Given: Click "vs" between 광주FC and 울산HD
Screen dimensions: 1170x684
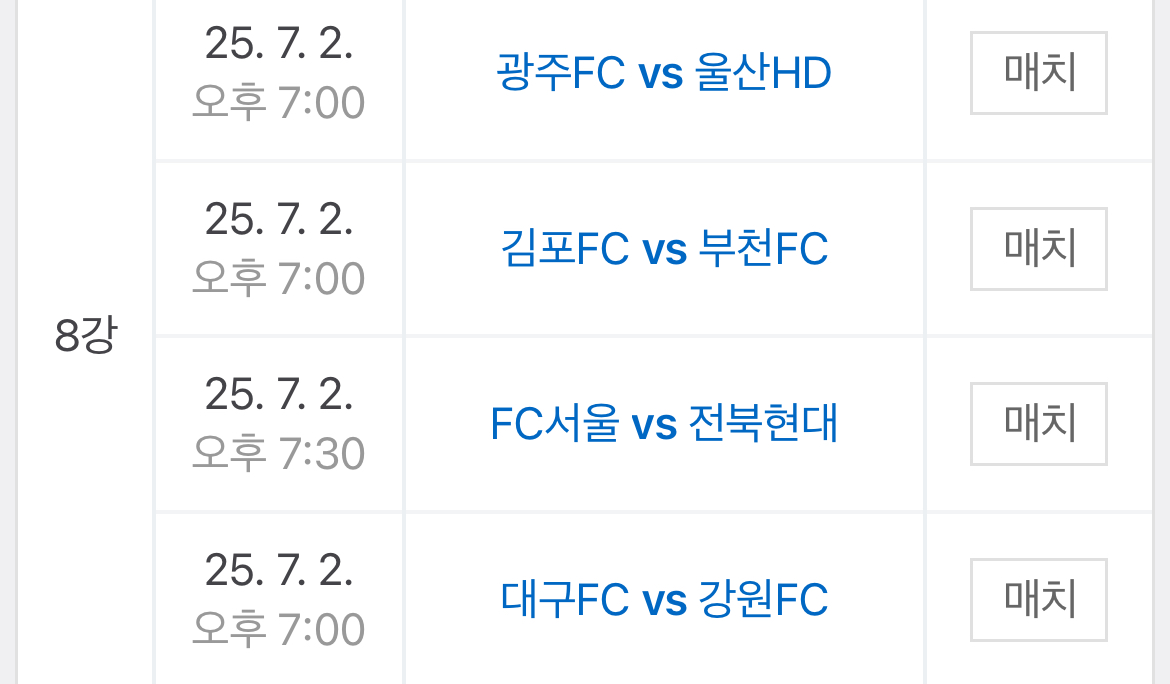Looking at the screenshot, I should (658, 73).
